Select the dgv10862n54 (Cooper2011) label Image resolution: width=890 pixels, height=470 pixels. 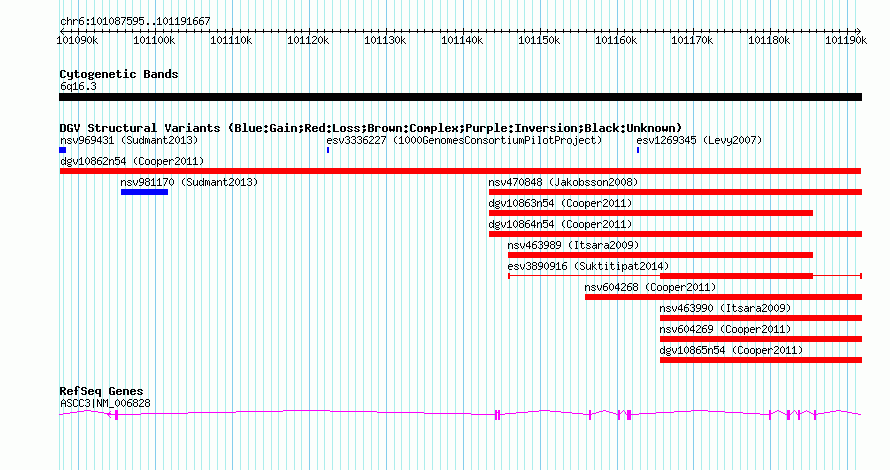point(132,161)
